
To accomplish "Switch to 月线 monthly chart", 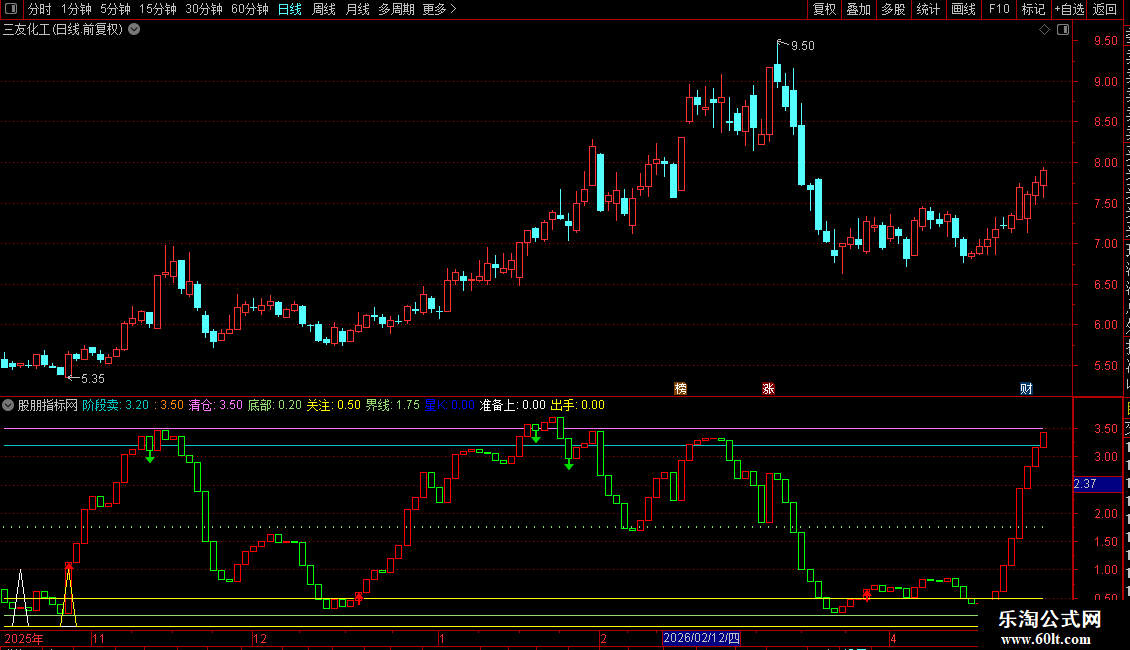I will tap(357, 9).
